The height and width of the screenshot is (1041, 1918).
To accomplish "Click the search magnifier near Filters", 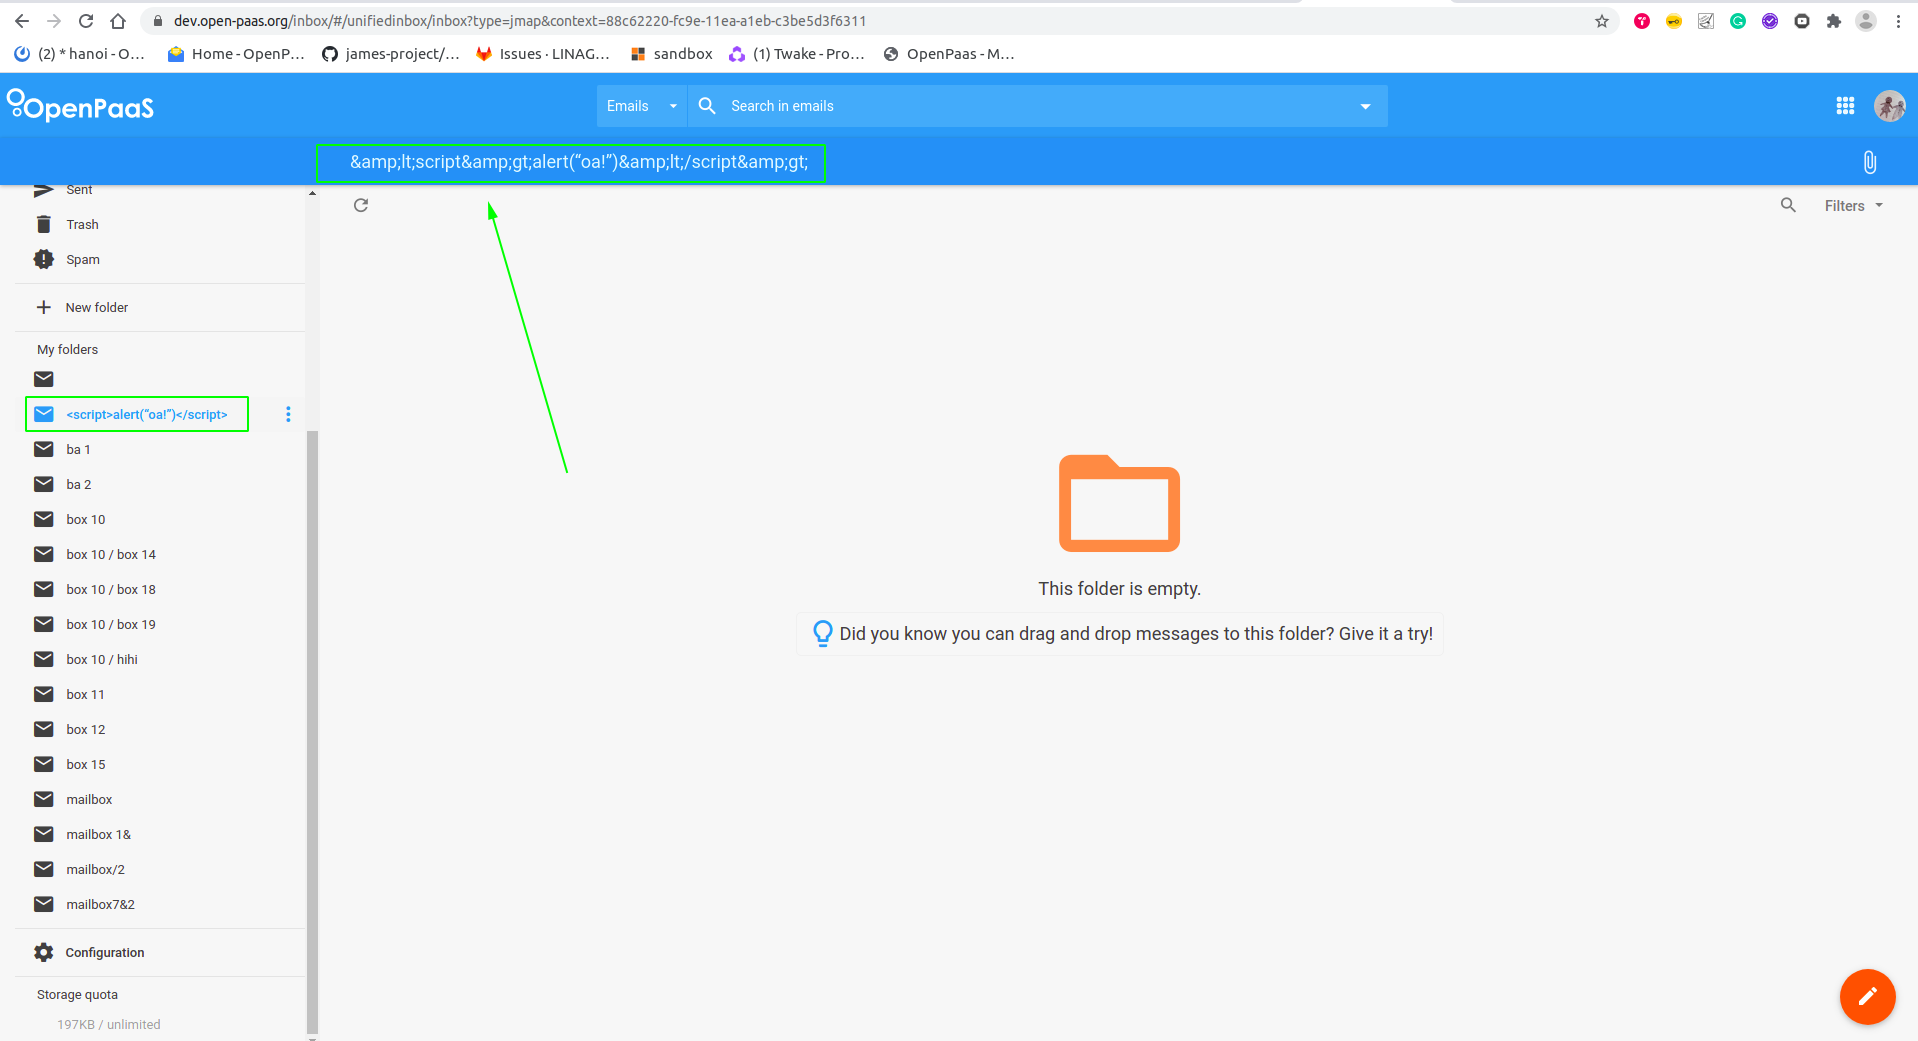I will pyautogui.click(x=1789, y=205).
